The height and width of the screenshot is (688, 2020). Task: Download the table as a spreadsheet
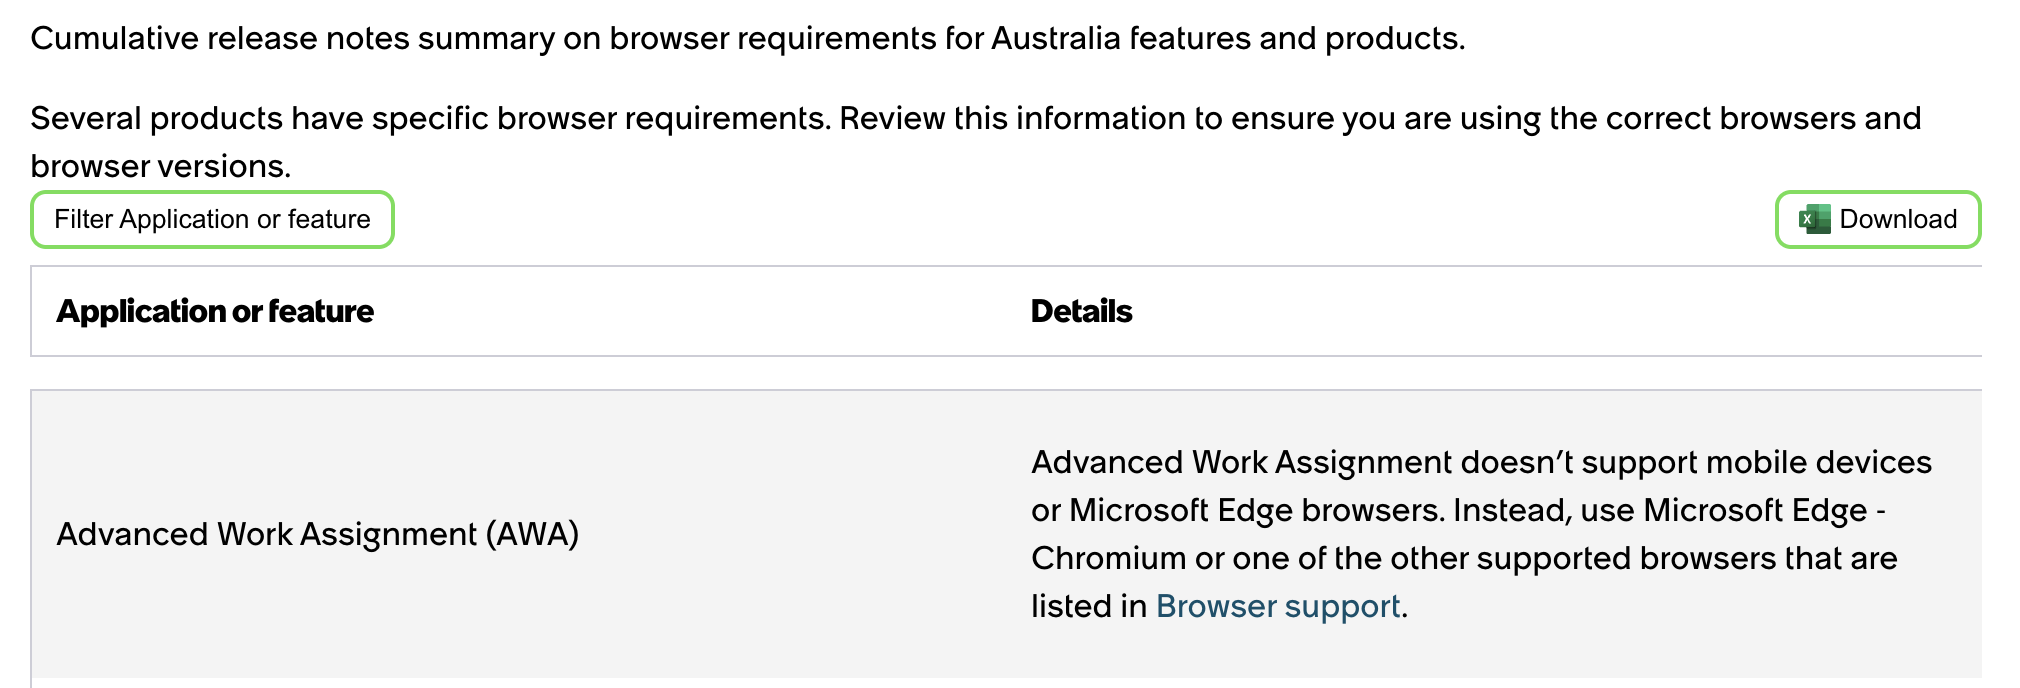(x=1878, y=219)
